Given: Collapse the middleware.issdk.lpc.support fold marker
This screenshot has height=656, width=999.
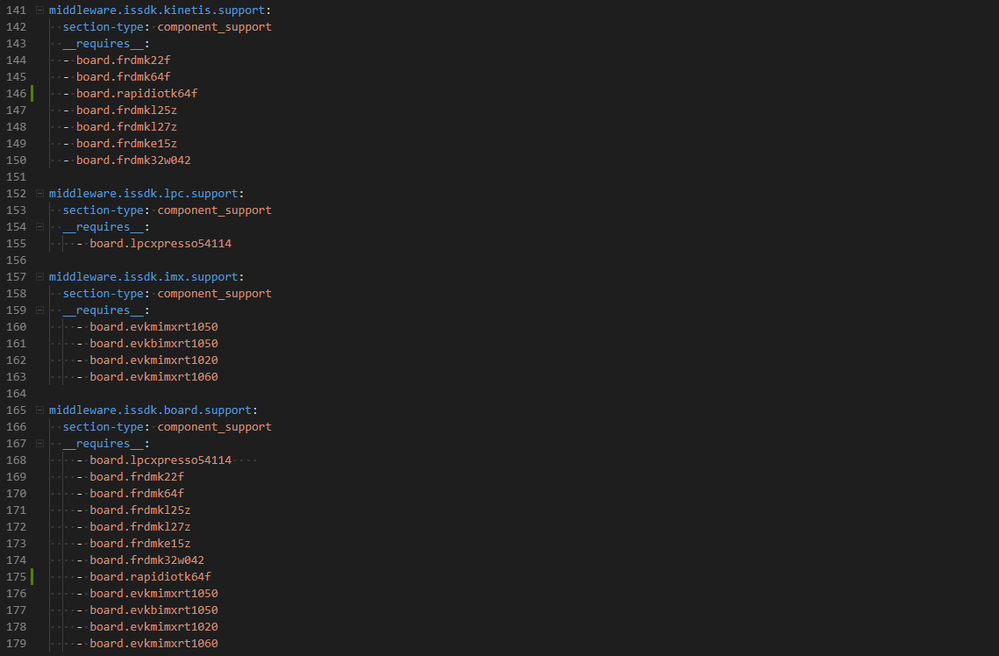Looking at the screenshot, I should point(40,193).
